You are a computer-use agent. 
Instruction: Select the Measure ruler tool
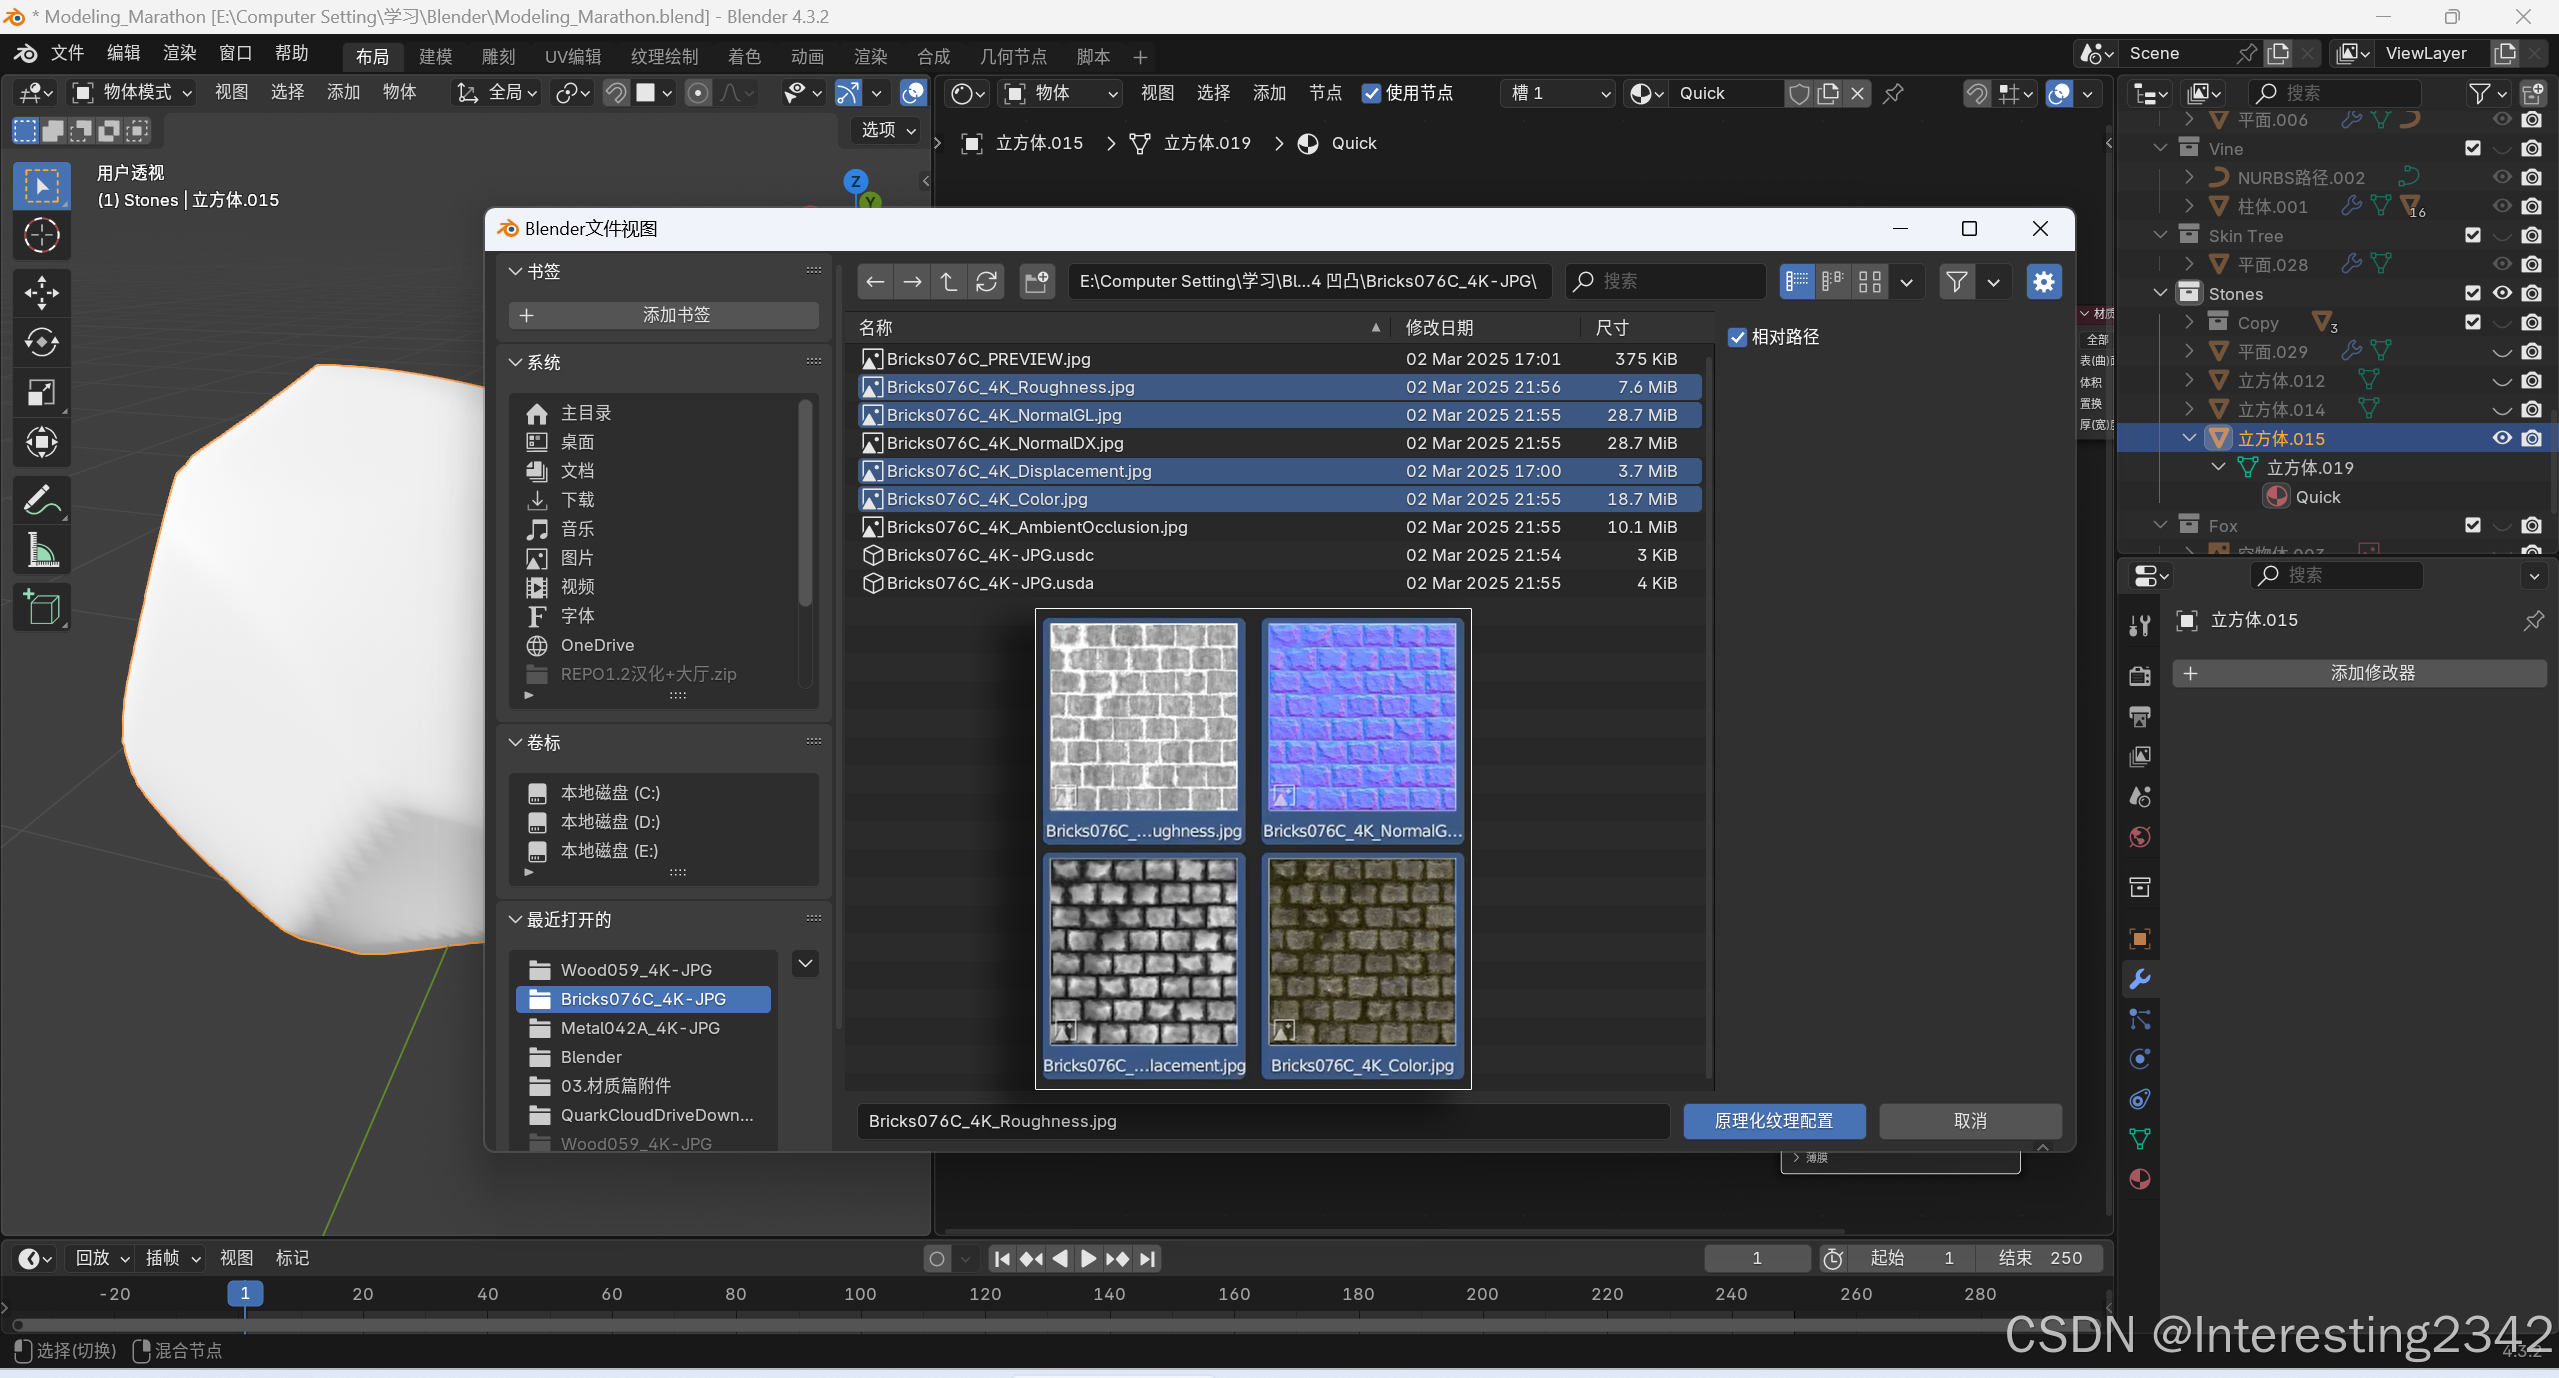(x=41, y=550)
